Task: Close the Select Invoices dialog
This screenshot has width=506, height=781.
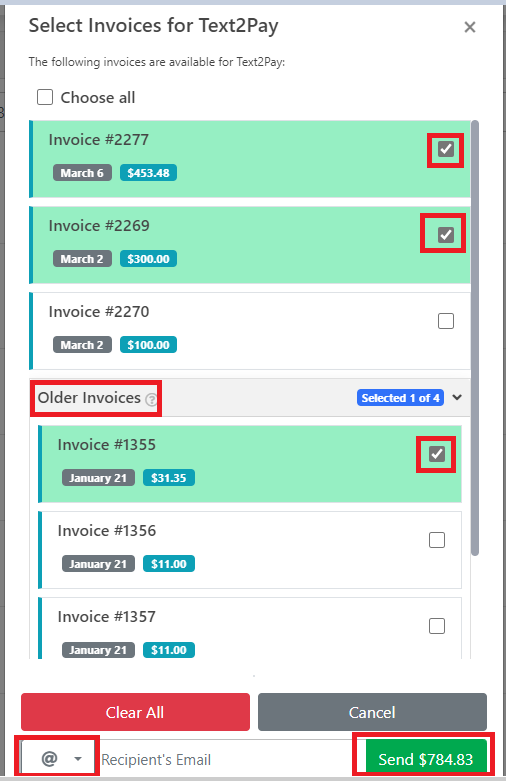Action: pos(470,27)
